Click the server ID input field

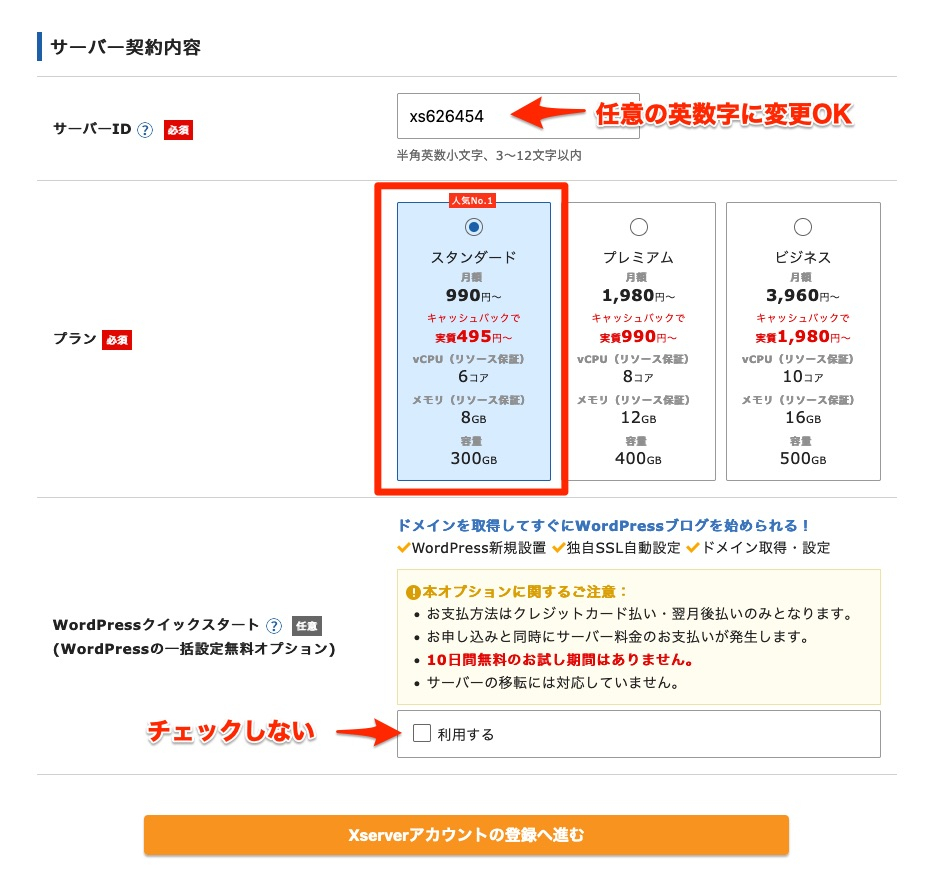pos(518,116)
